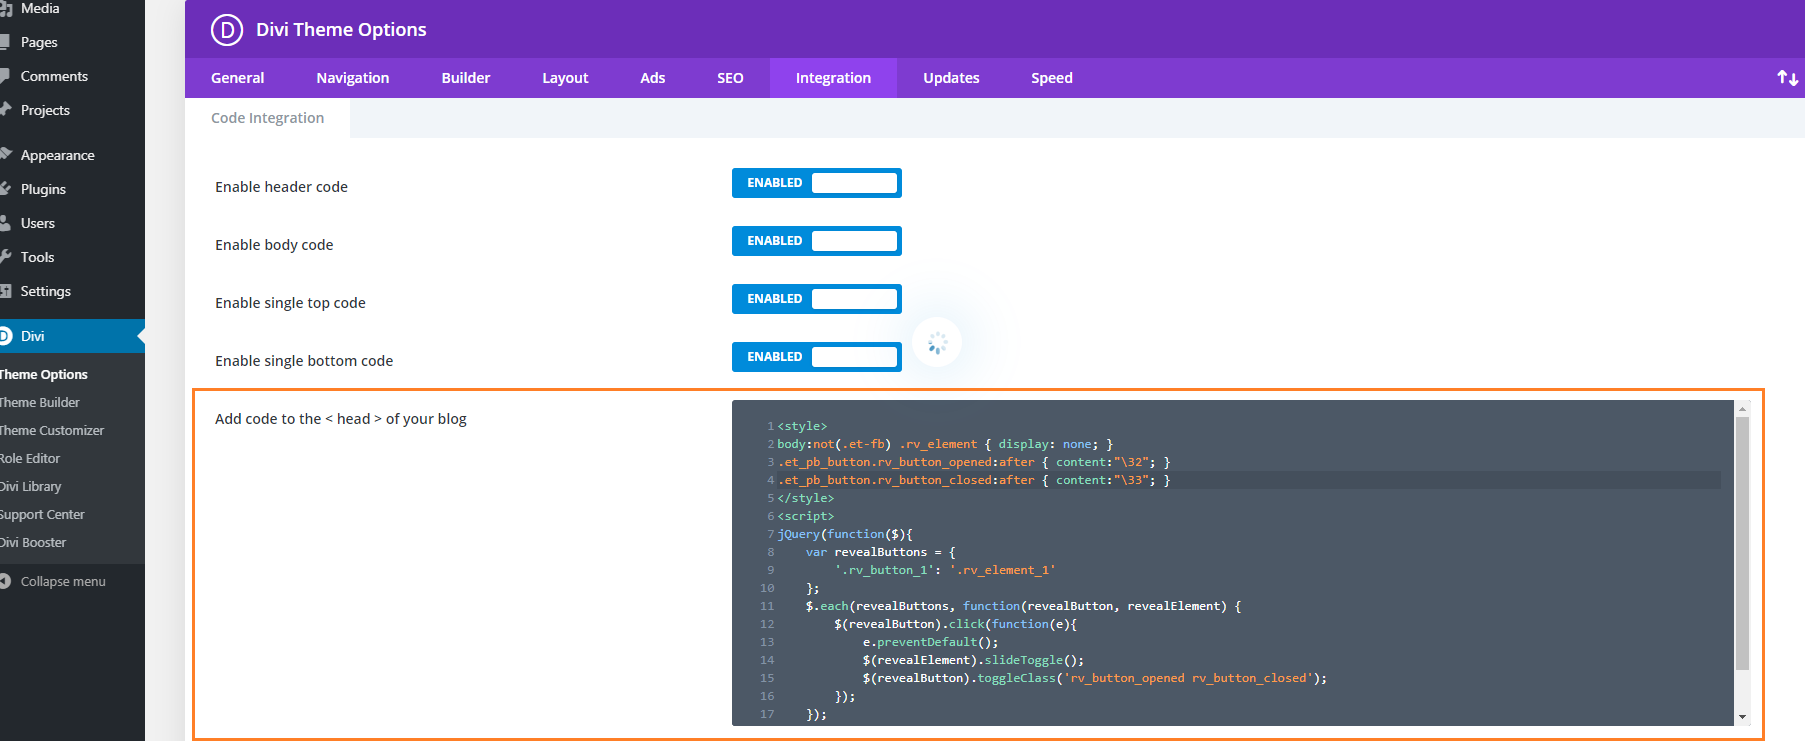The width and height of the screenshot is (1805, 741).
Task: Click line 1 <style> in code editor
Action: (802, 426)
